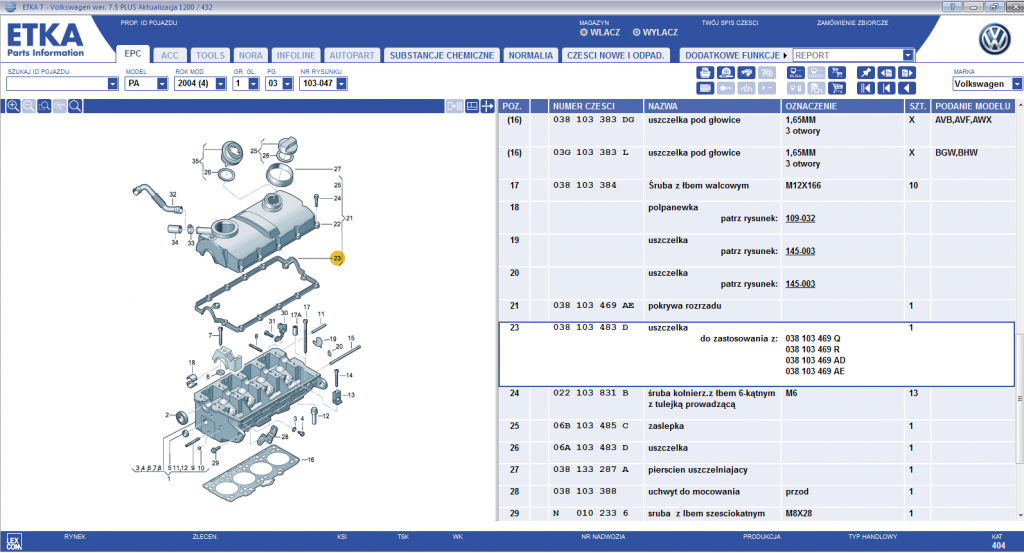Image resolution: width=1024 pixels, height=553 pixels.
Task: Click the skip-to-first double bar arrow icon
Action: point(866,88)
